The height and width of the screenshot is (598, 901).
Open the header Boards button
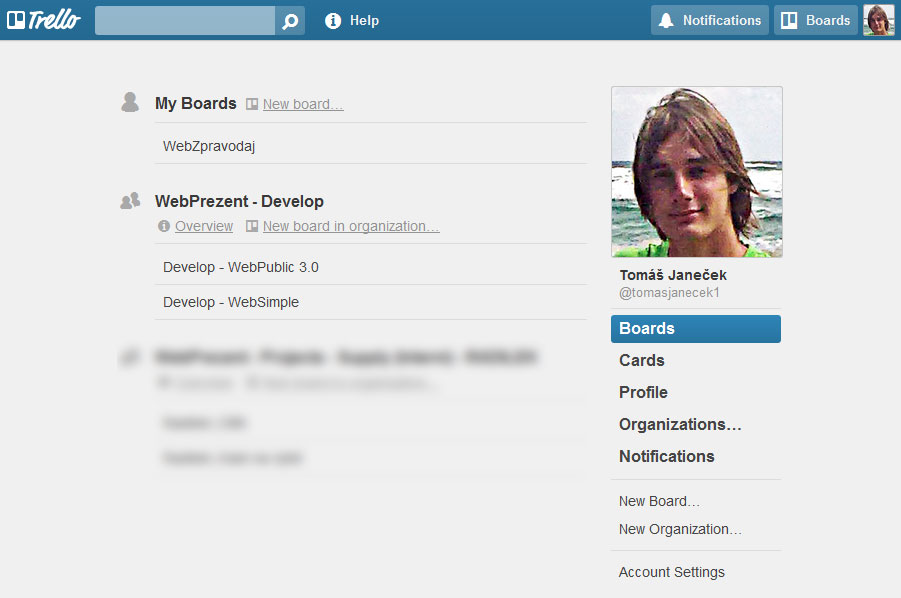(815, 20)
